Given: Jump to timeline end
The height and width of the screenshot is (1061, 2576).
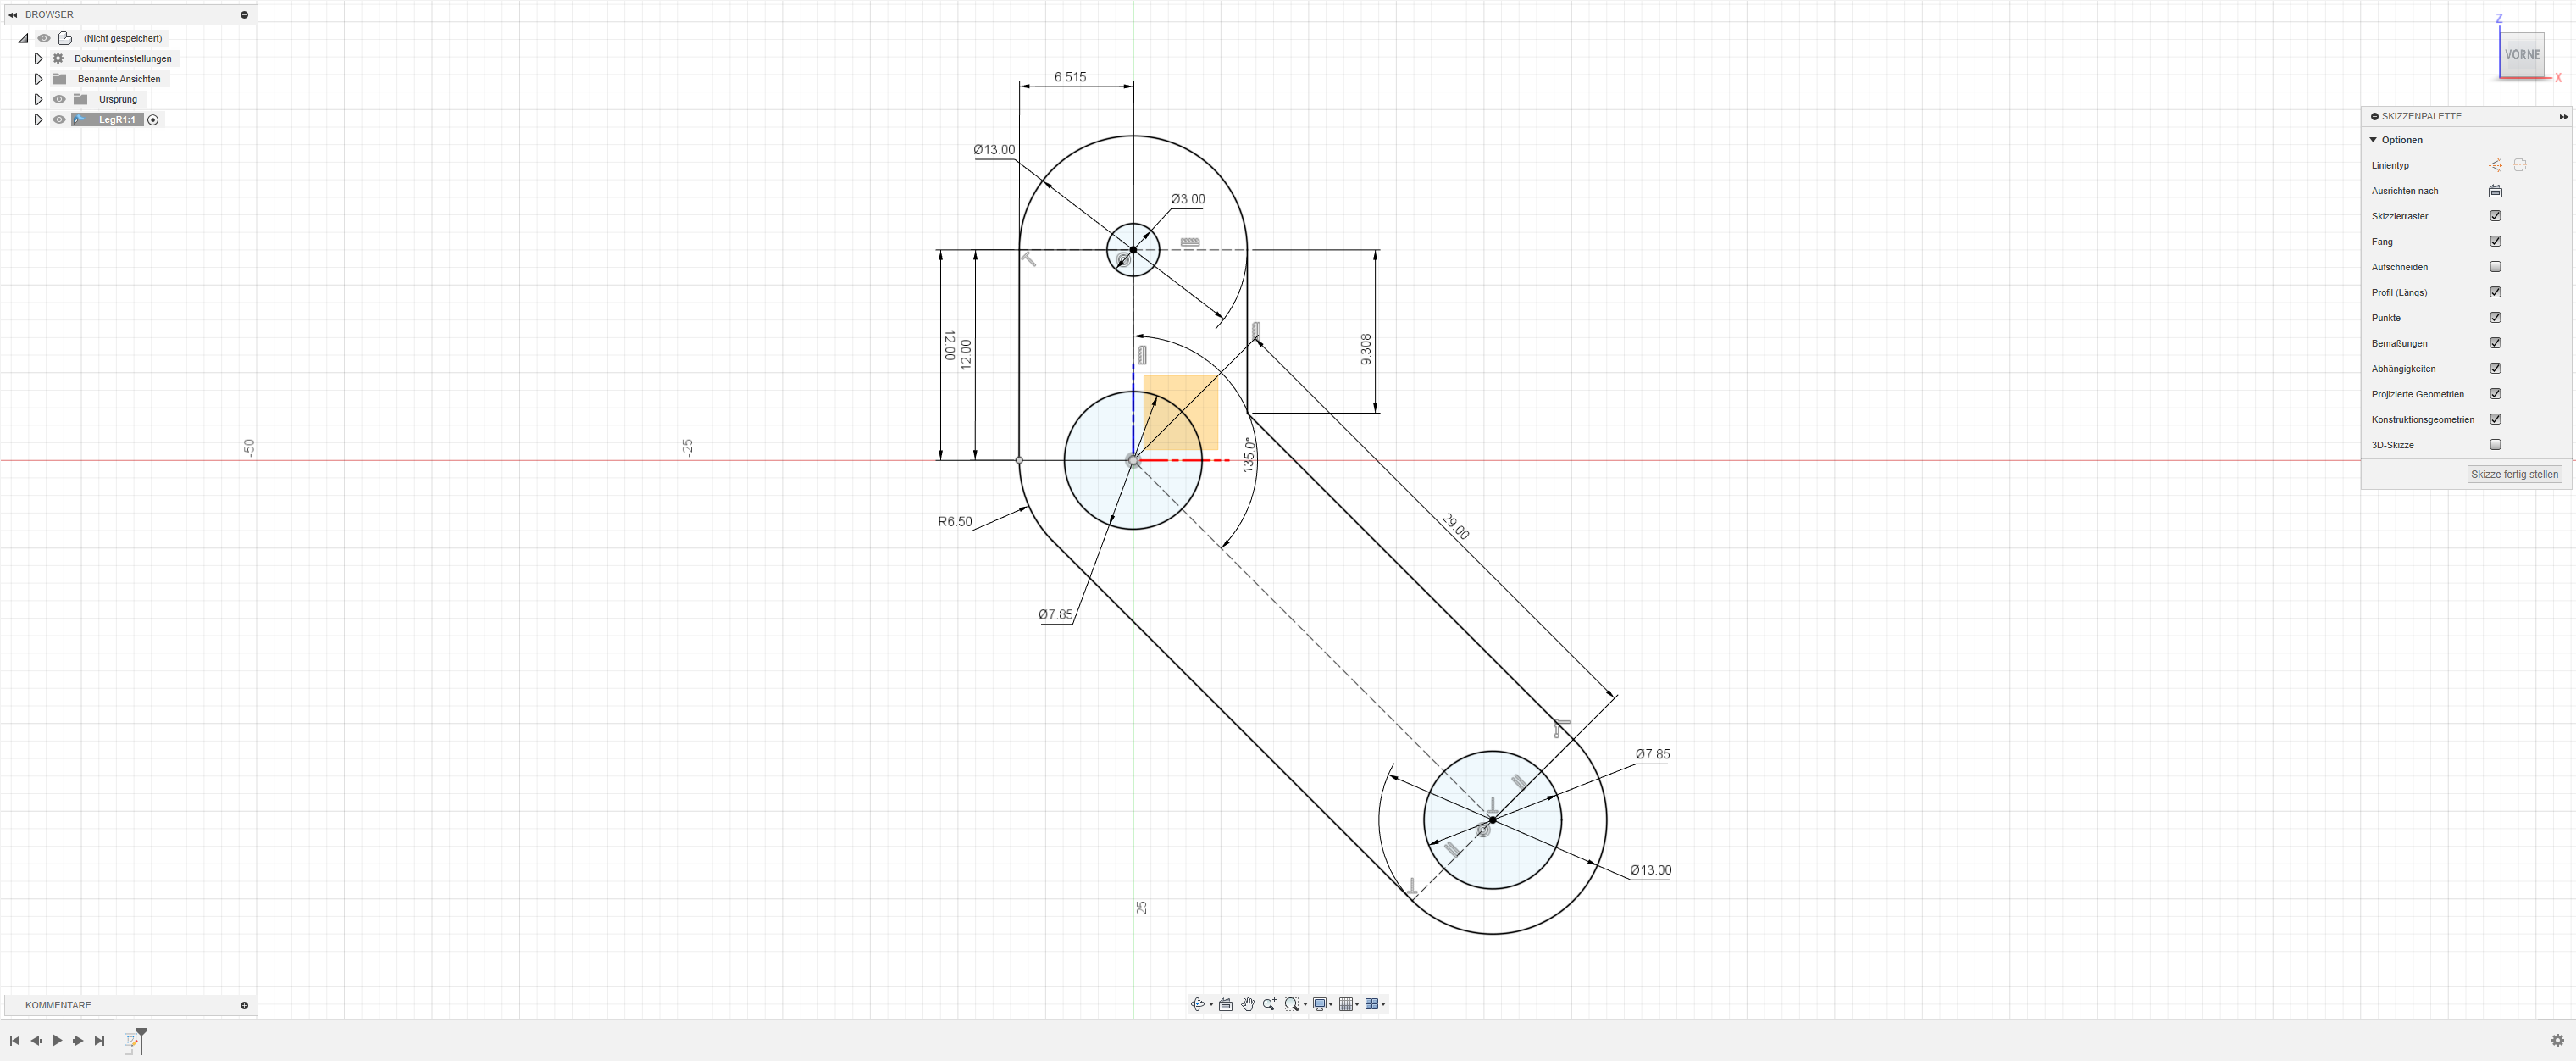Looking at the screenshot, I should tap(99, 1040).
